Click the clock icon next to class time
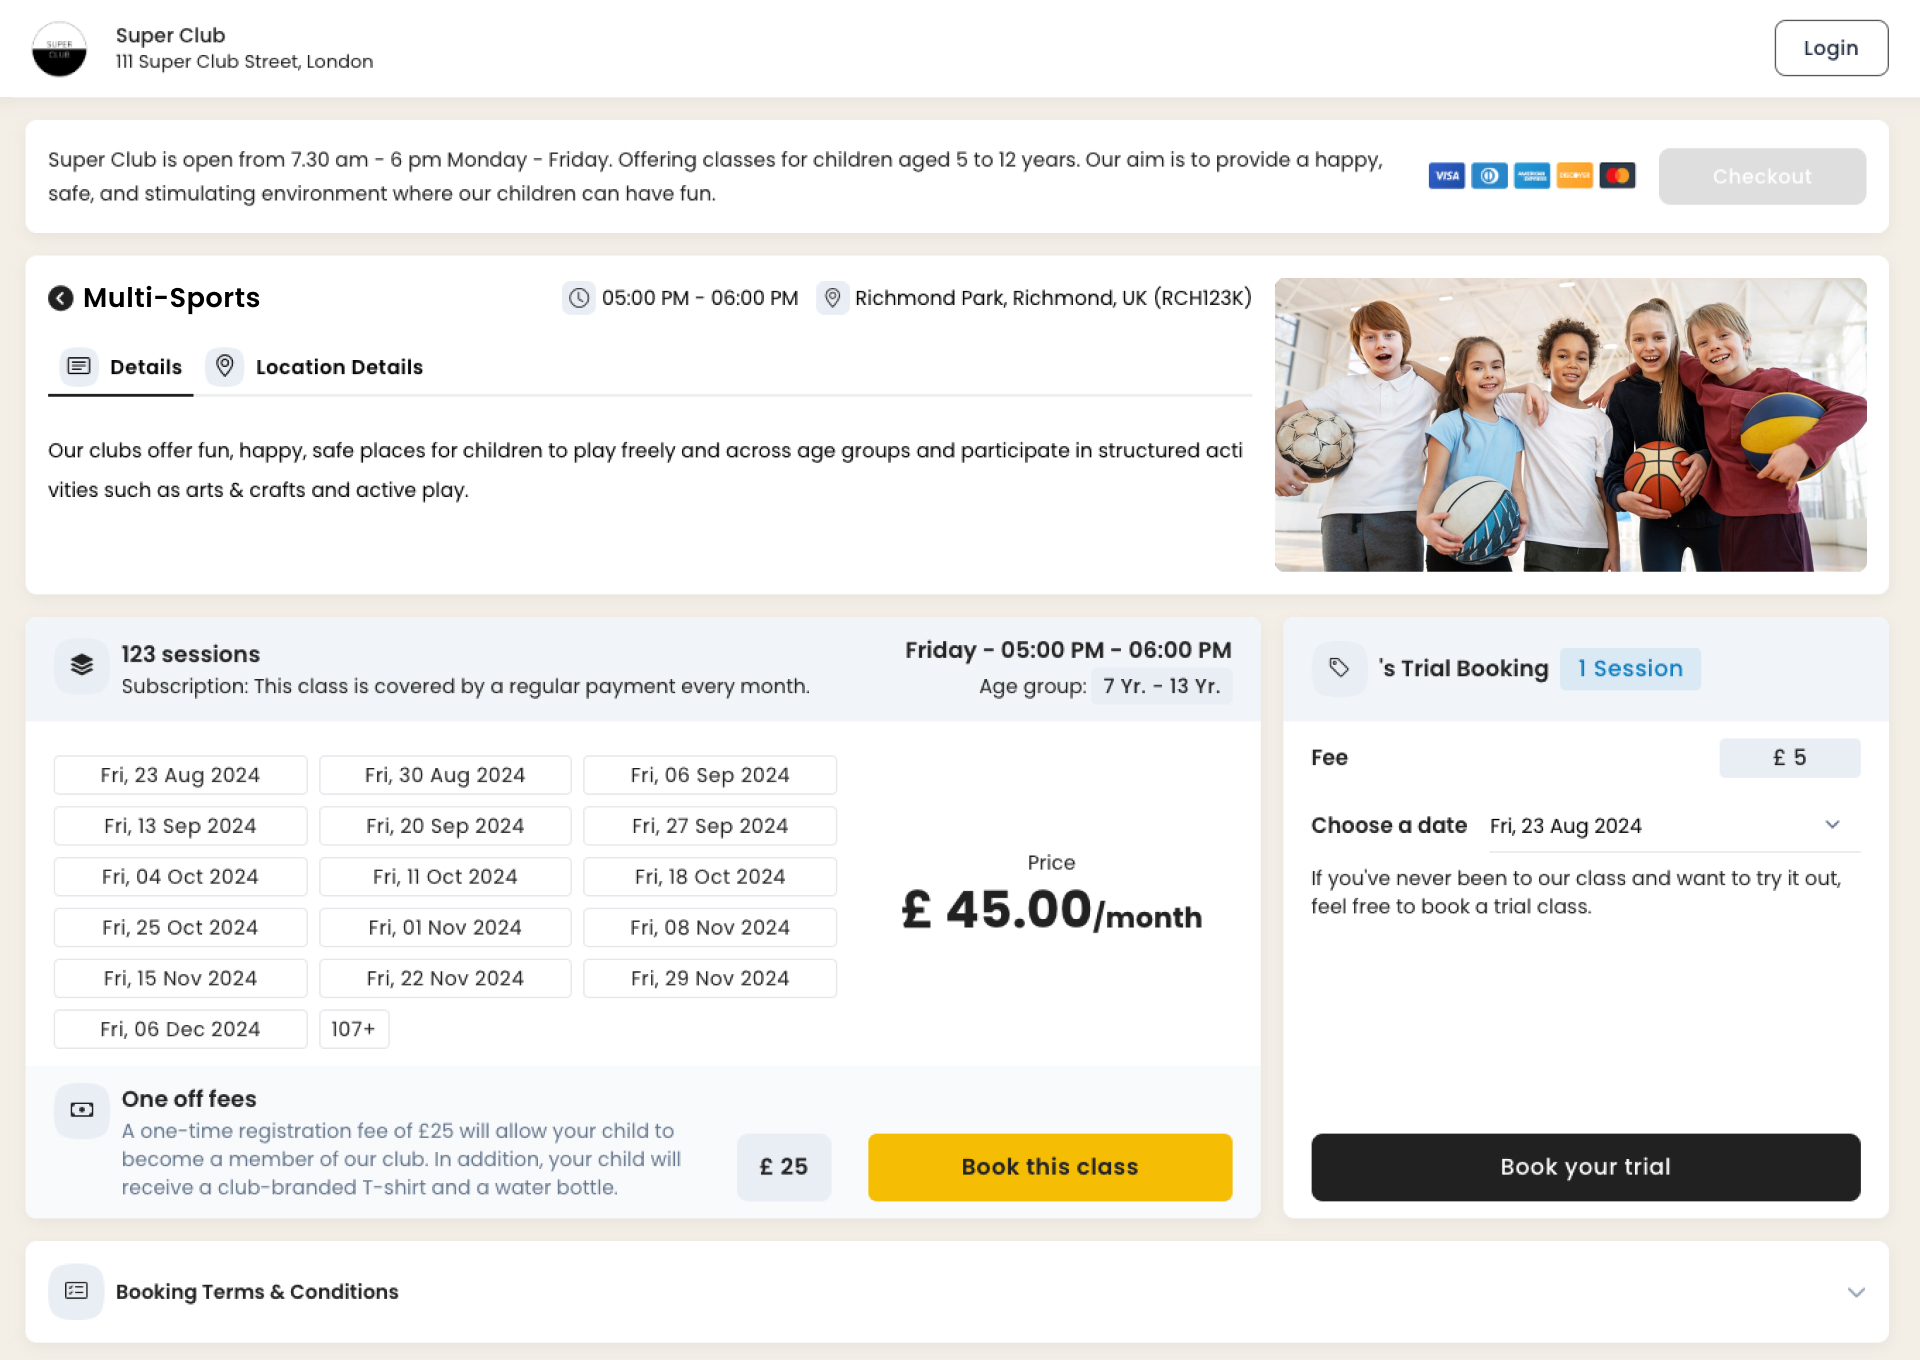 tap(579, 297)
